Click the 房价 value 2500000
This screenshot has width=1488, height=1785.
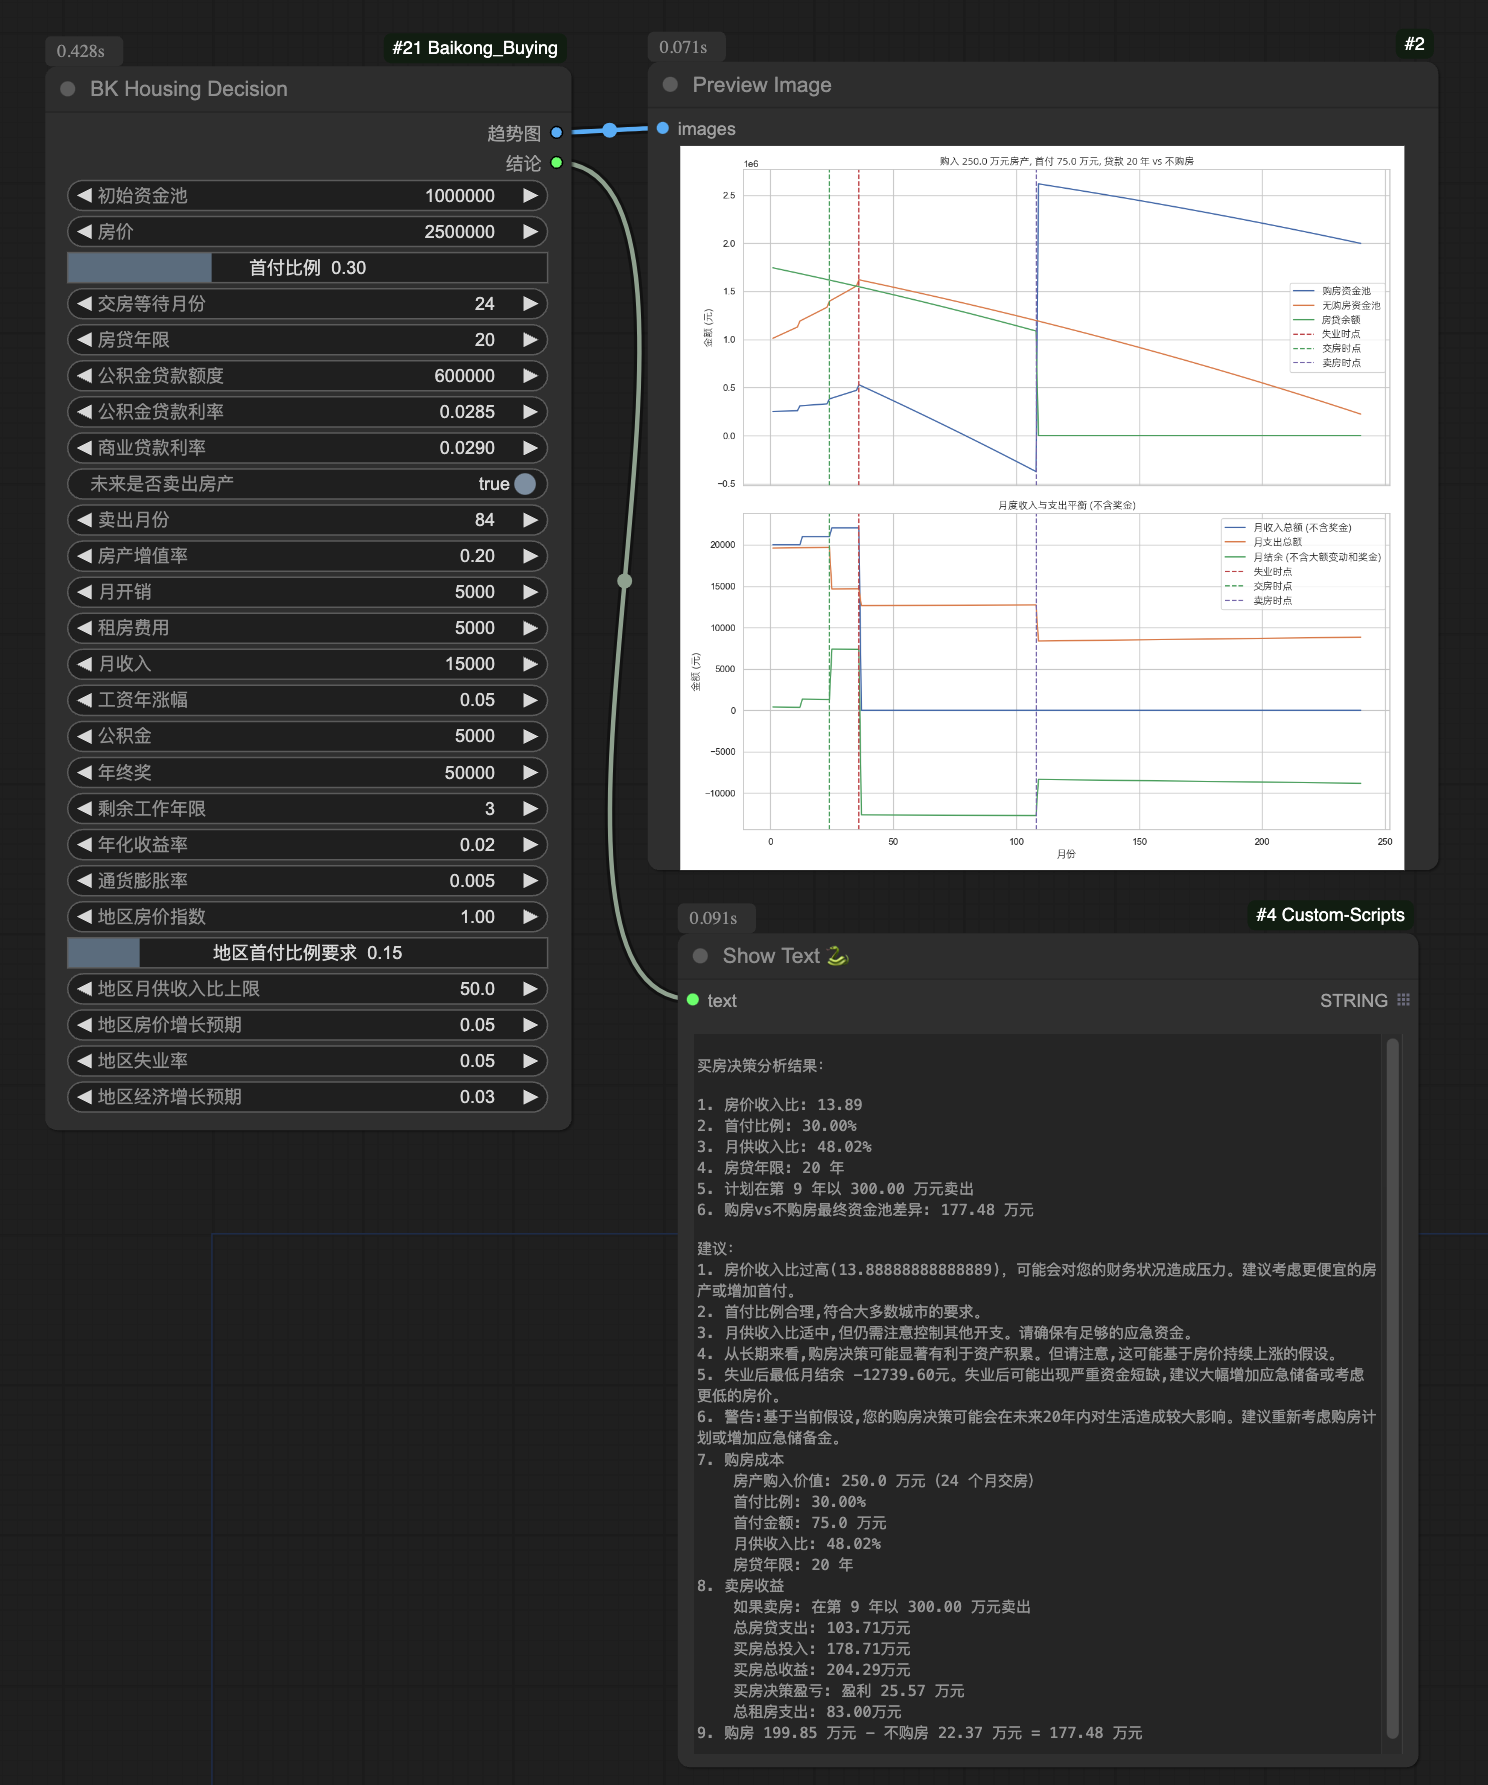click(459, 232)
